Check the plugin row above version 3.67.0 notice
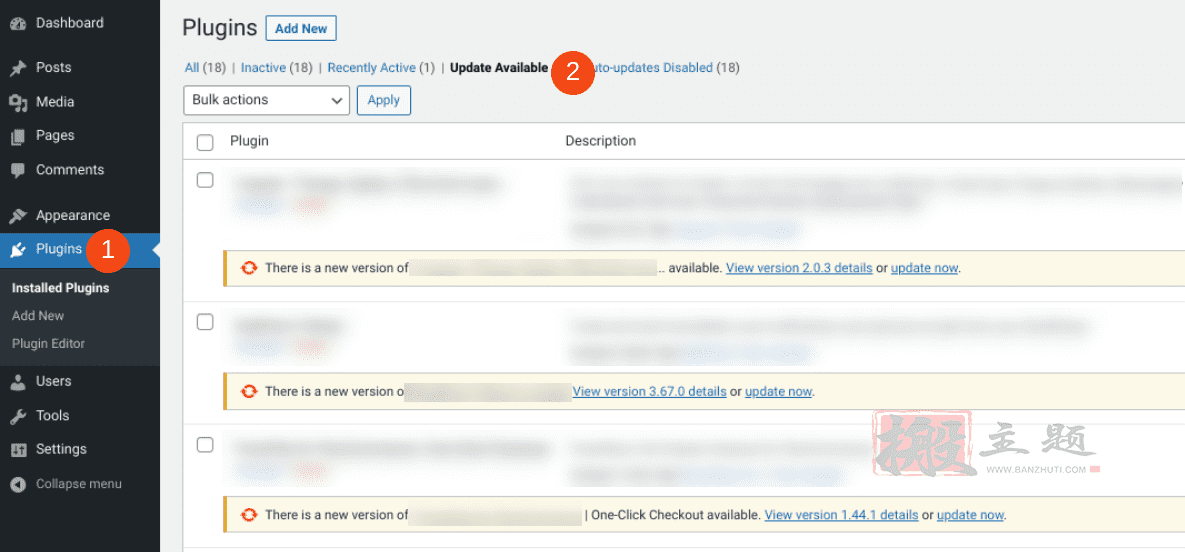Screen dimensions: 1185x552 (205, 322)
